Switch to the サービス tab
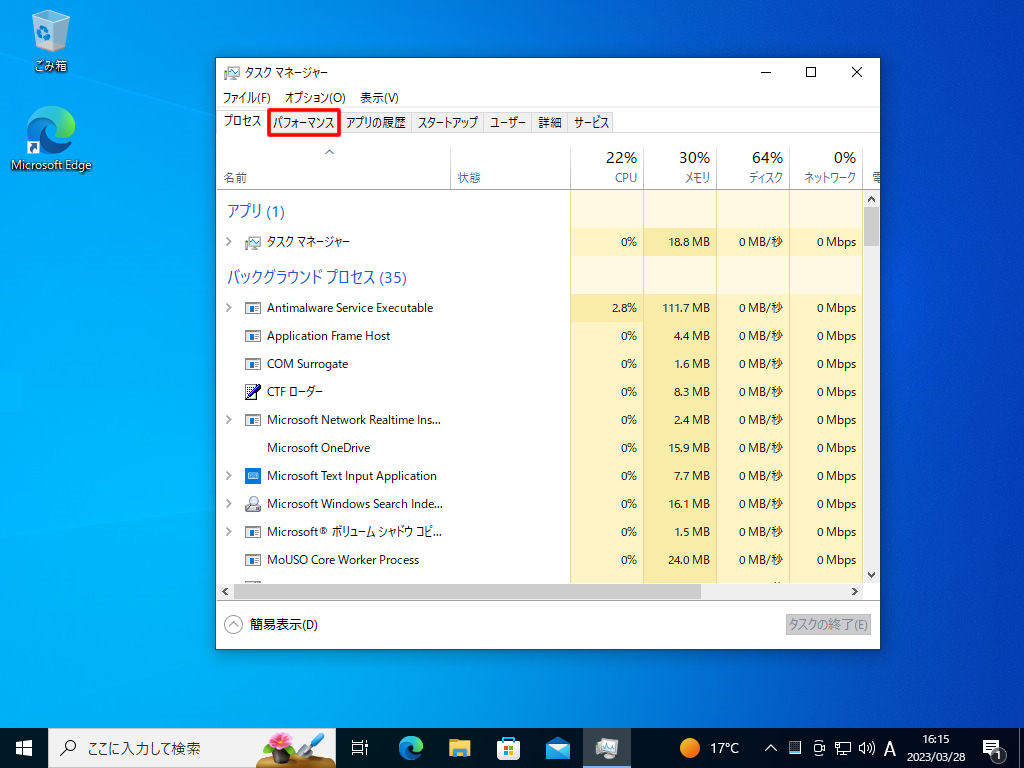The width and height of the screenshot is (1024, 768). coord(591,122)
